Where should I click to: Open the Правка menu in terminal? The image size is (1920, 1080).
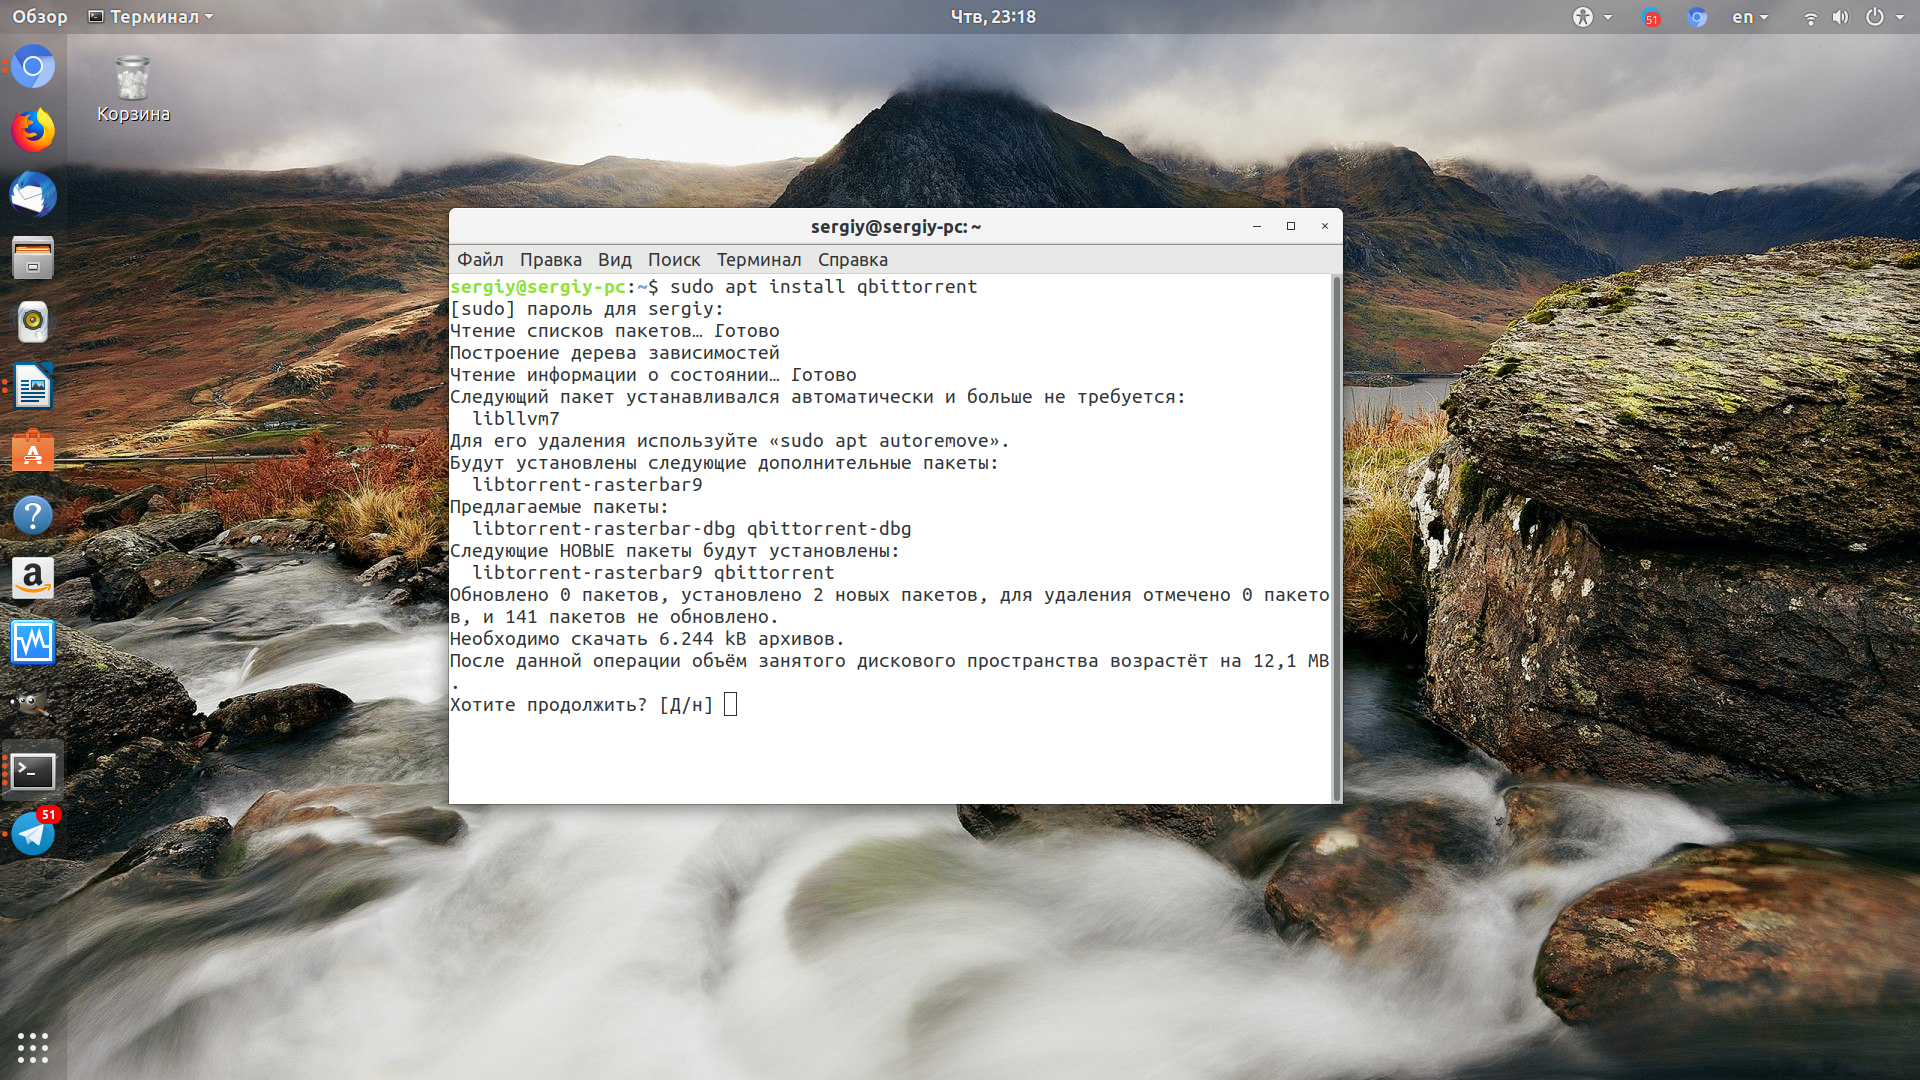[x=550, y=260]
